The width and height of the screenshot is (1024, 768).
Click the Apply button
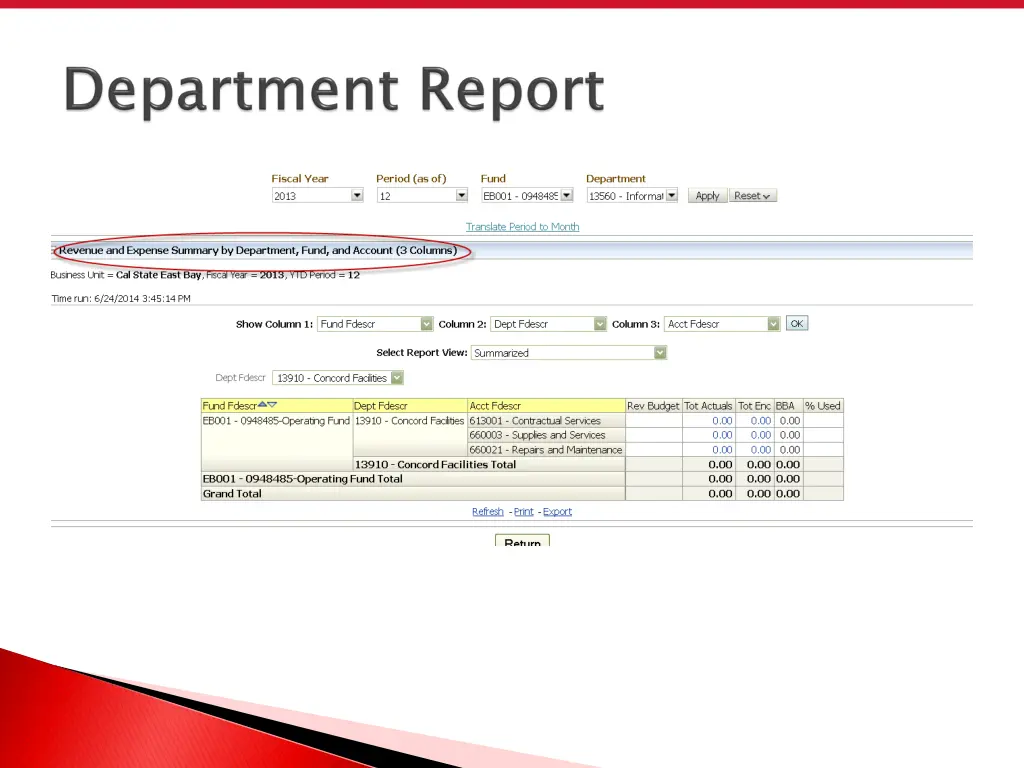coord(707,195)
